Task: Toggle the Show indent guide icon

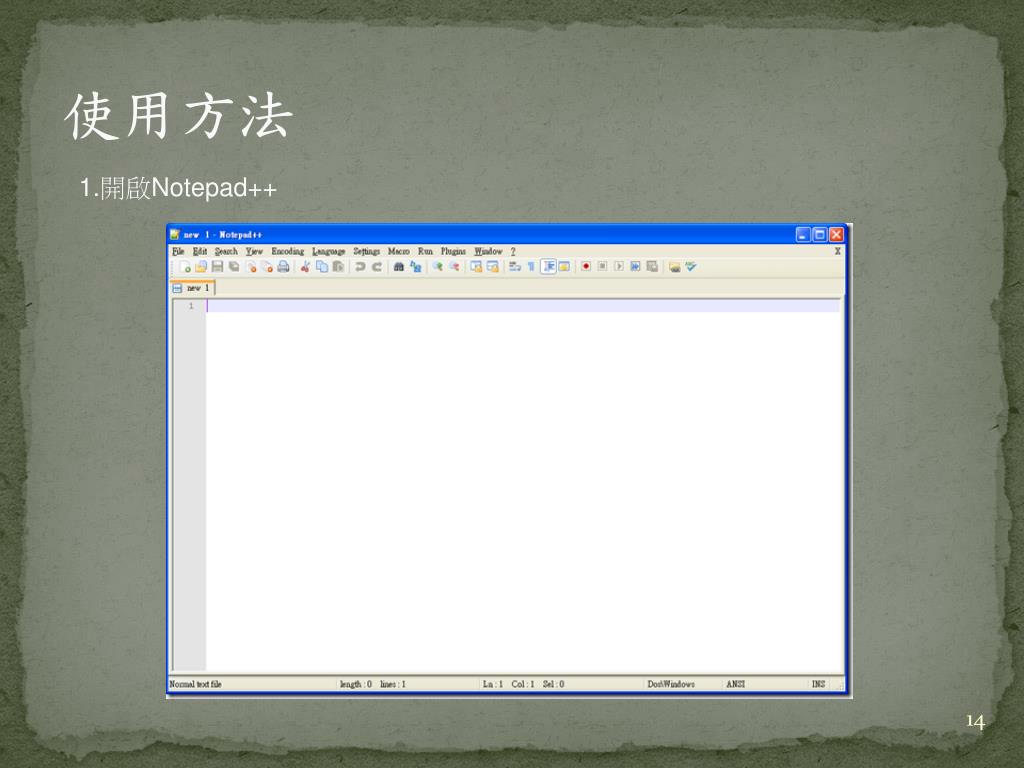Action: (x=549, y=266)
